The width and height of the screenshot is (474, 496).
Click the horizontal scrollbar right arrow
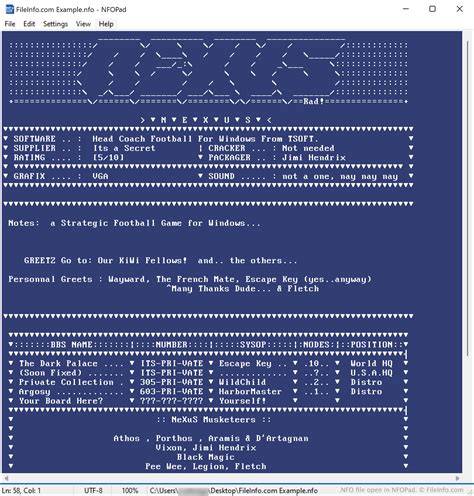(458, 478)
